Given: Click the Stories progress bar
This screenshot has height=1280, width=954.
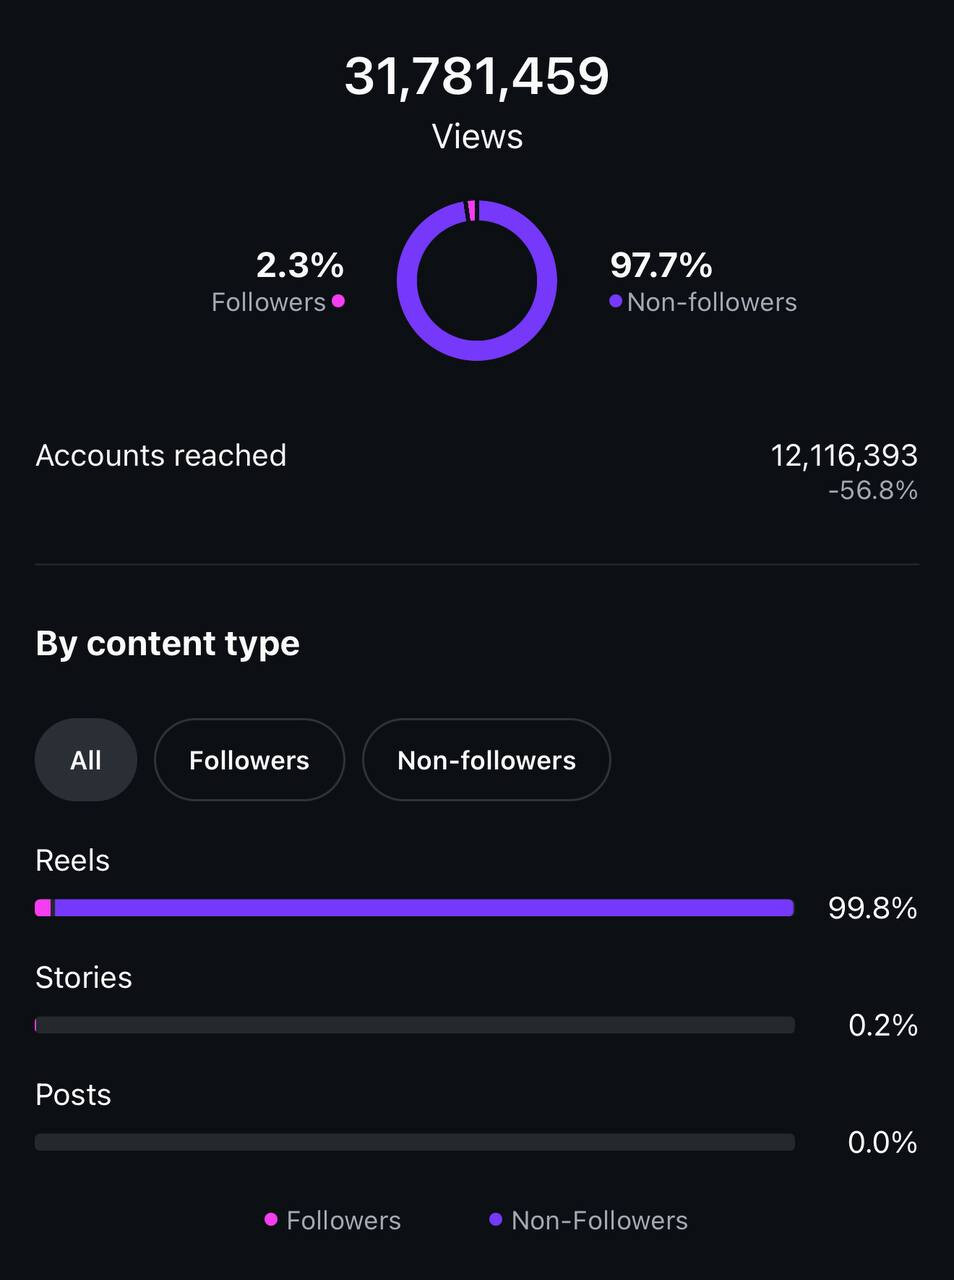Looking at the screenshot, I should tap(415, 1025).
